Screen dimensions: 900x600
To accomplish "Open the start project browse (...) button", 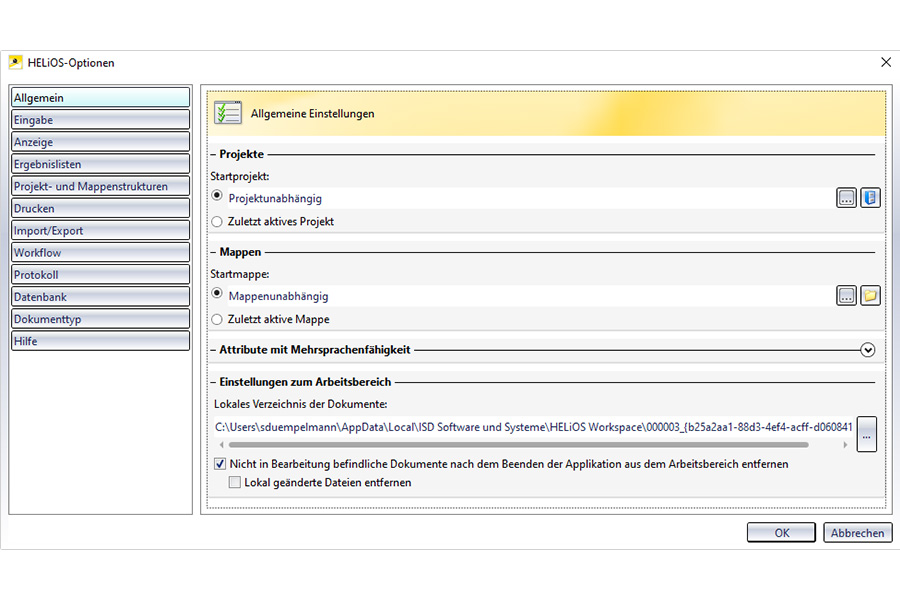I will point(846,198).
